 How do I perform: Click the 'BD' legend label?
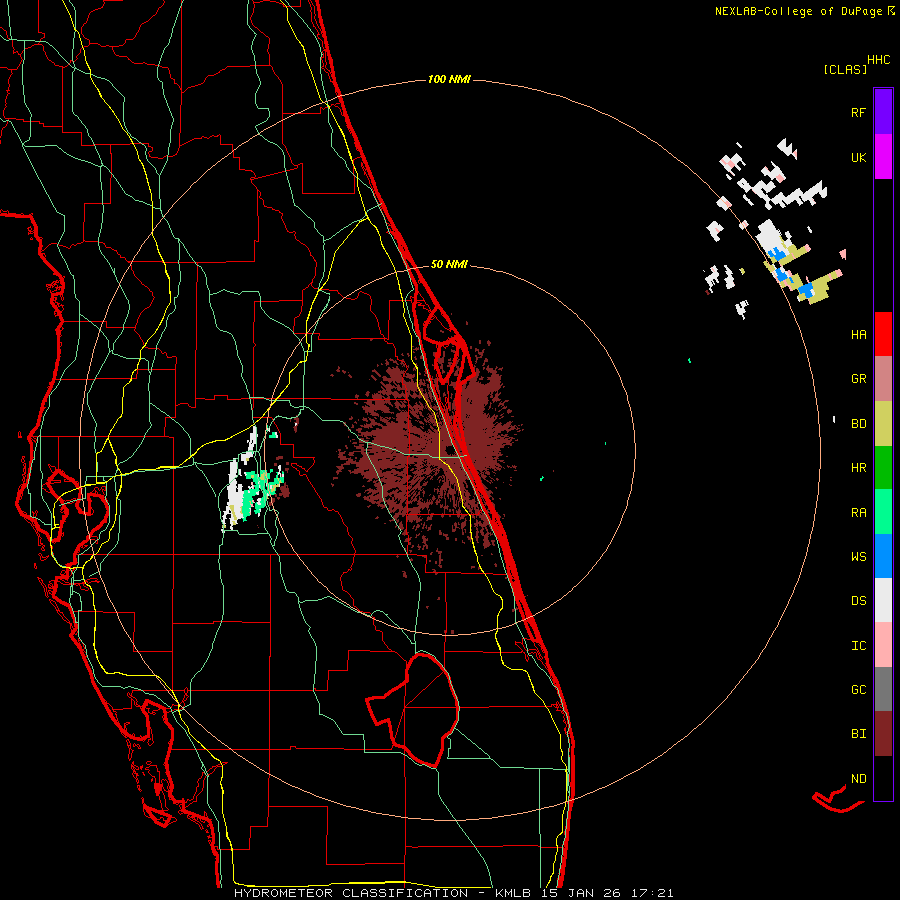click(x=858, y=424)
